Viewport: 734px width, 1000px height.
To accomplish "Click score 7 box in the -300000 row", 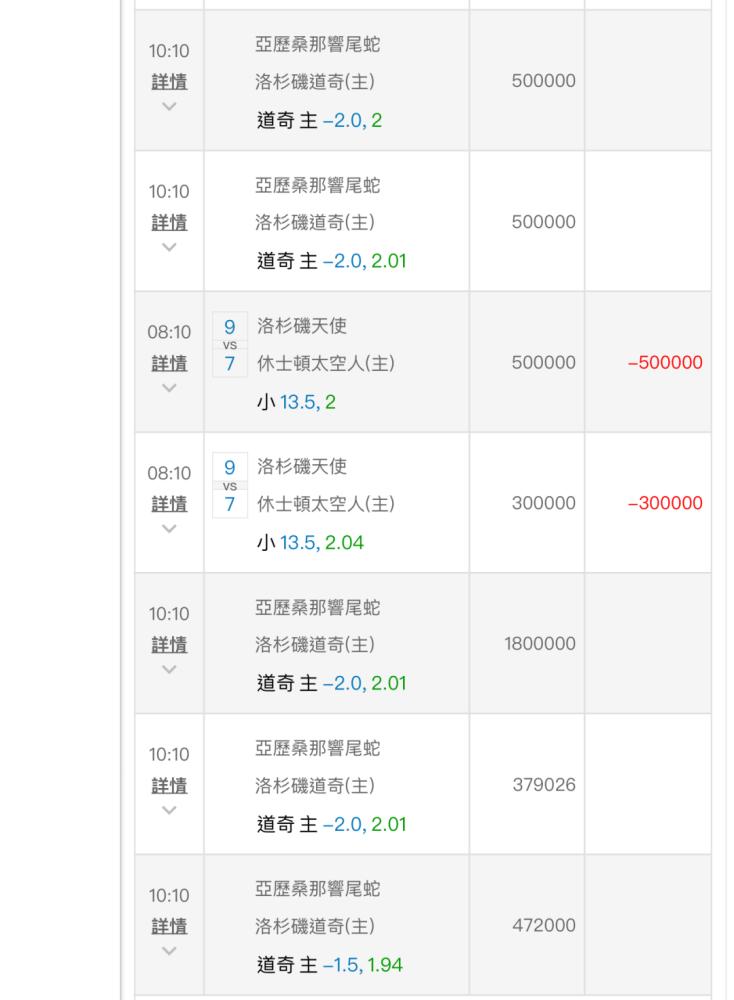I will point(230,504).
